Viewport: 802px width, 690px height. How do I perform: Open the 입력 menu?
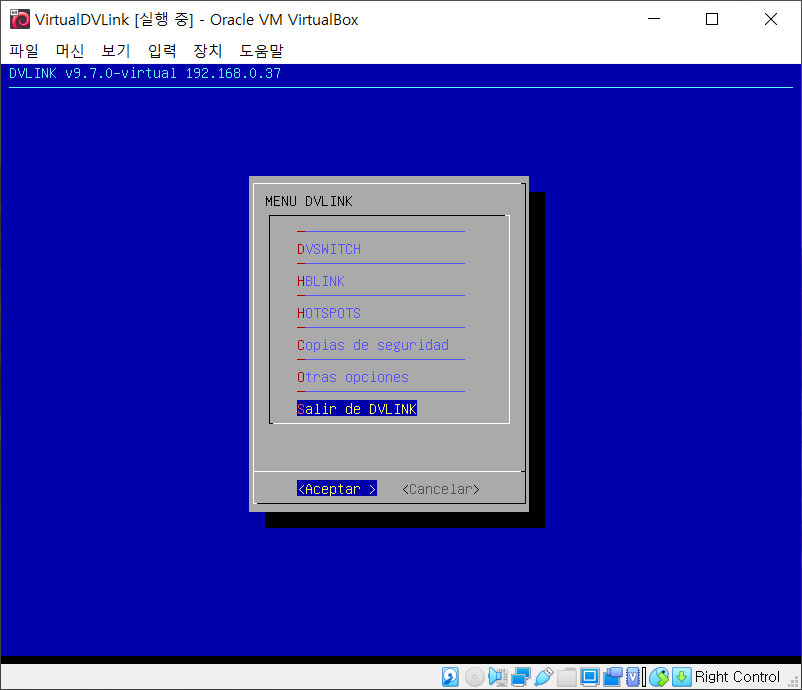(162, 51)
